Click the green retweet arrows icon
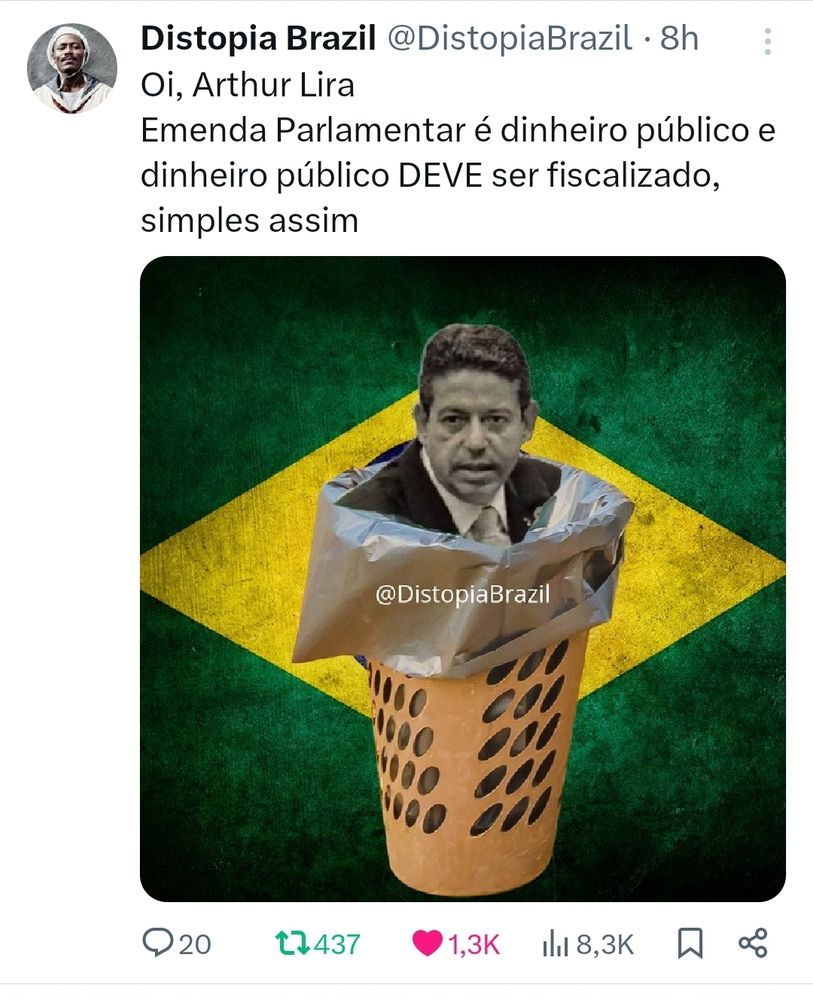Screen dimensions: 813x1000 tap(292, 943)
